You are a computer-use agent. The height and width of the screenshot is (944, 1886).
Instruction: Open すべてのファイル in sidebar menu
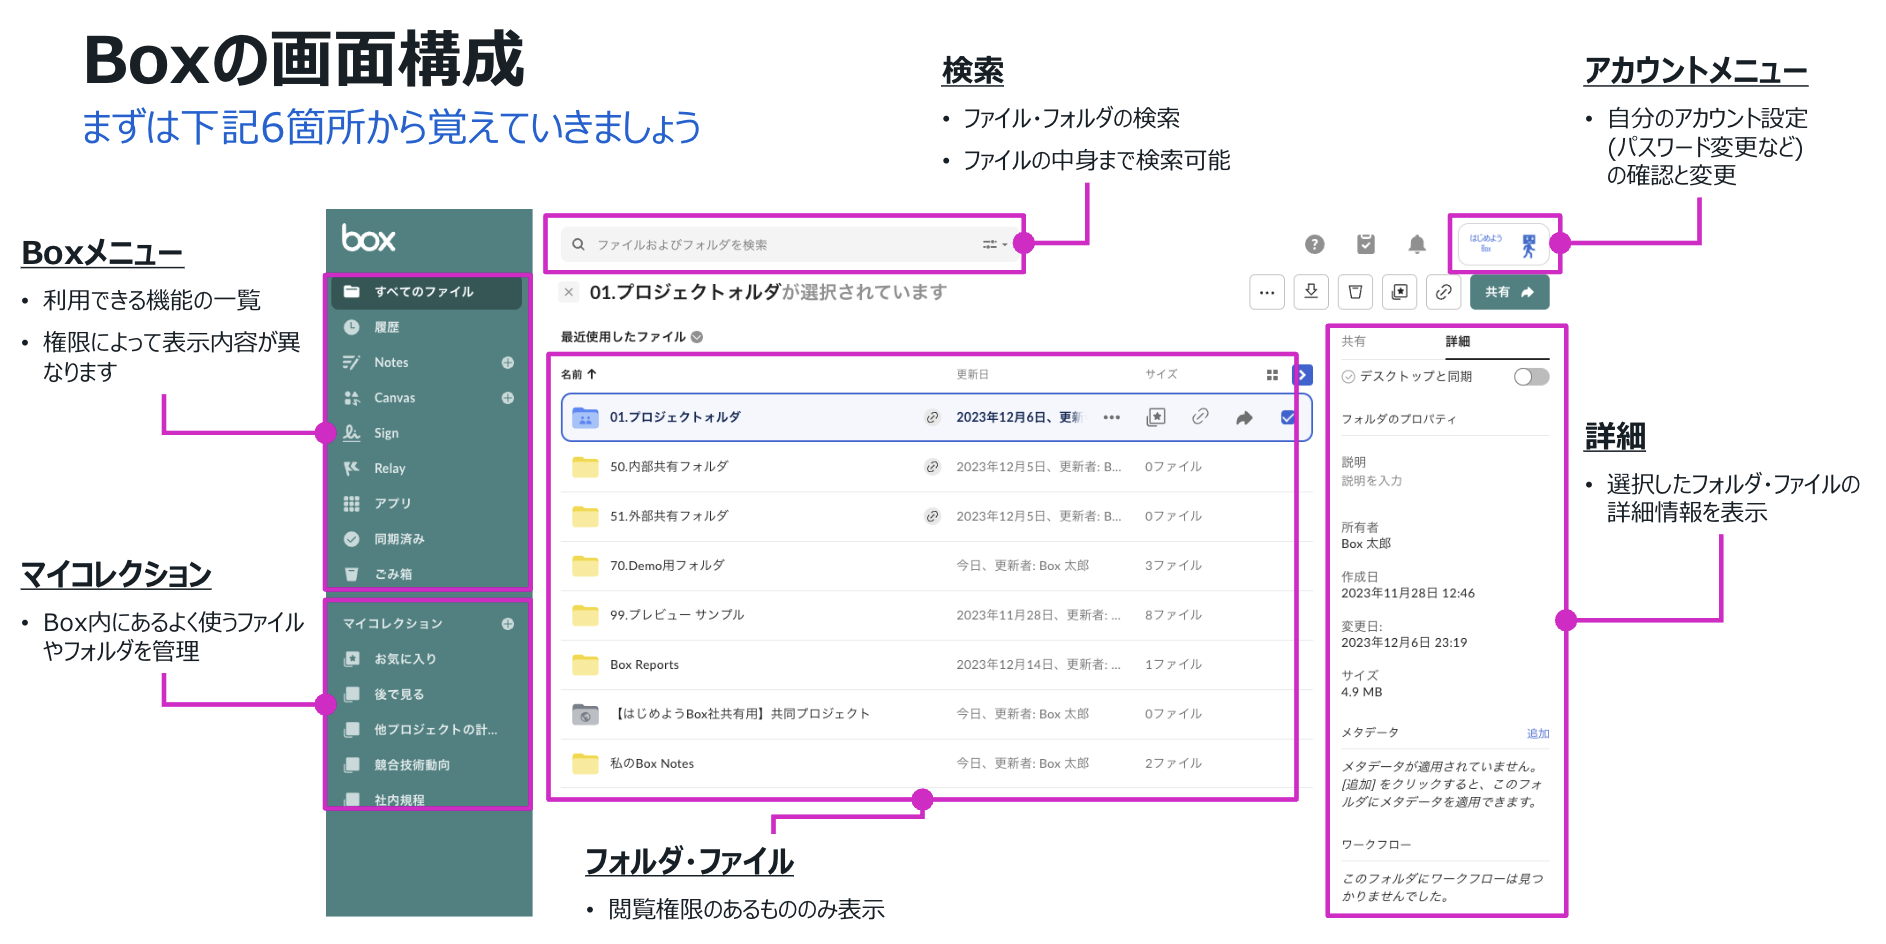(x=424, y=292)
